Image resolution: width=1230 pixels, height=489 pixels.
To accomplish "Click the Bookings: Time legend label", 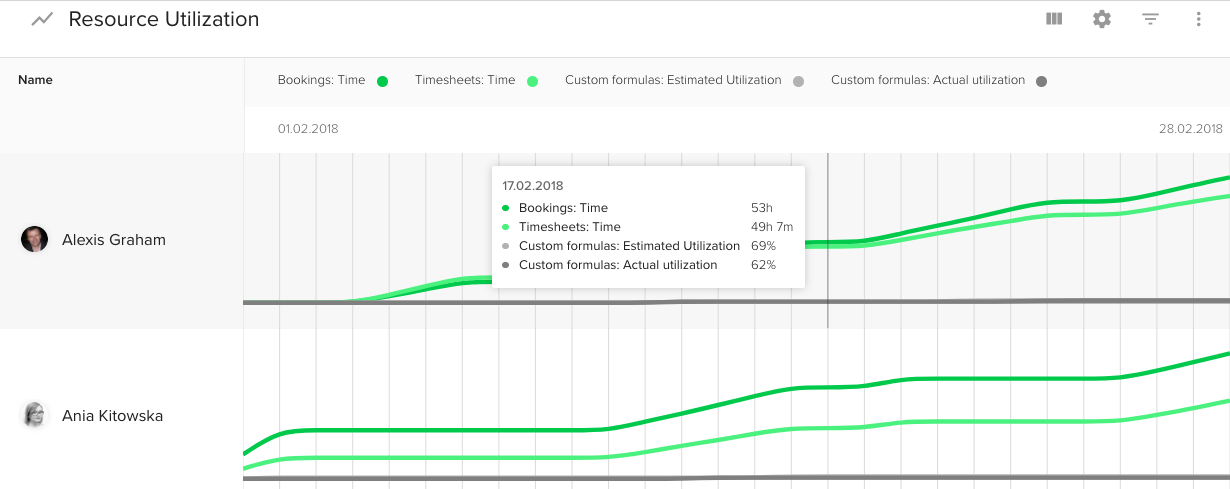I will pyautogui.click(x=322, y=80).
